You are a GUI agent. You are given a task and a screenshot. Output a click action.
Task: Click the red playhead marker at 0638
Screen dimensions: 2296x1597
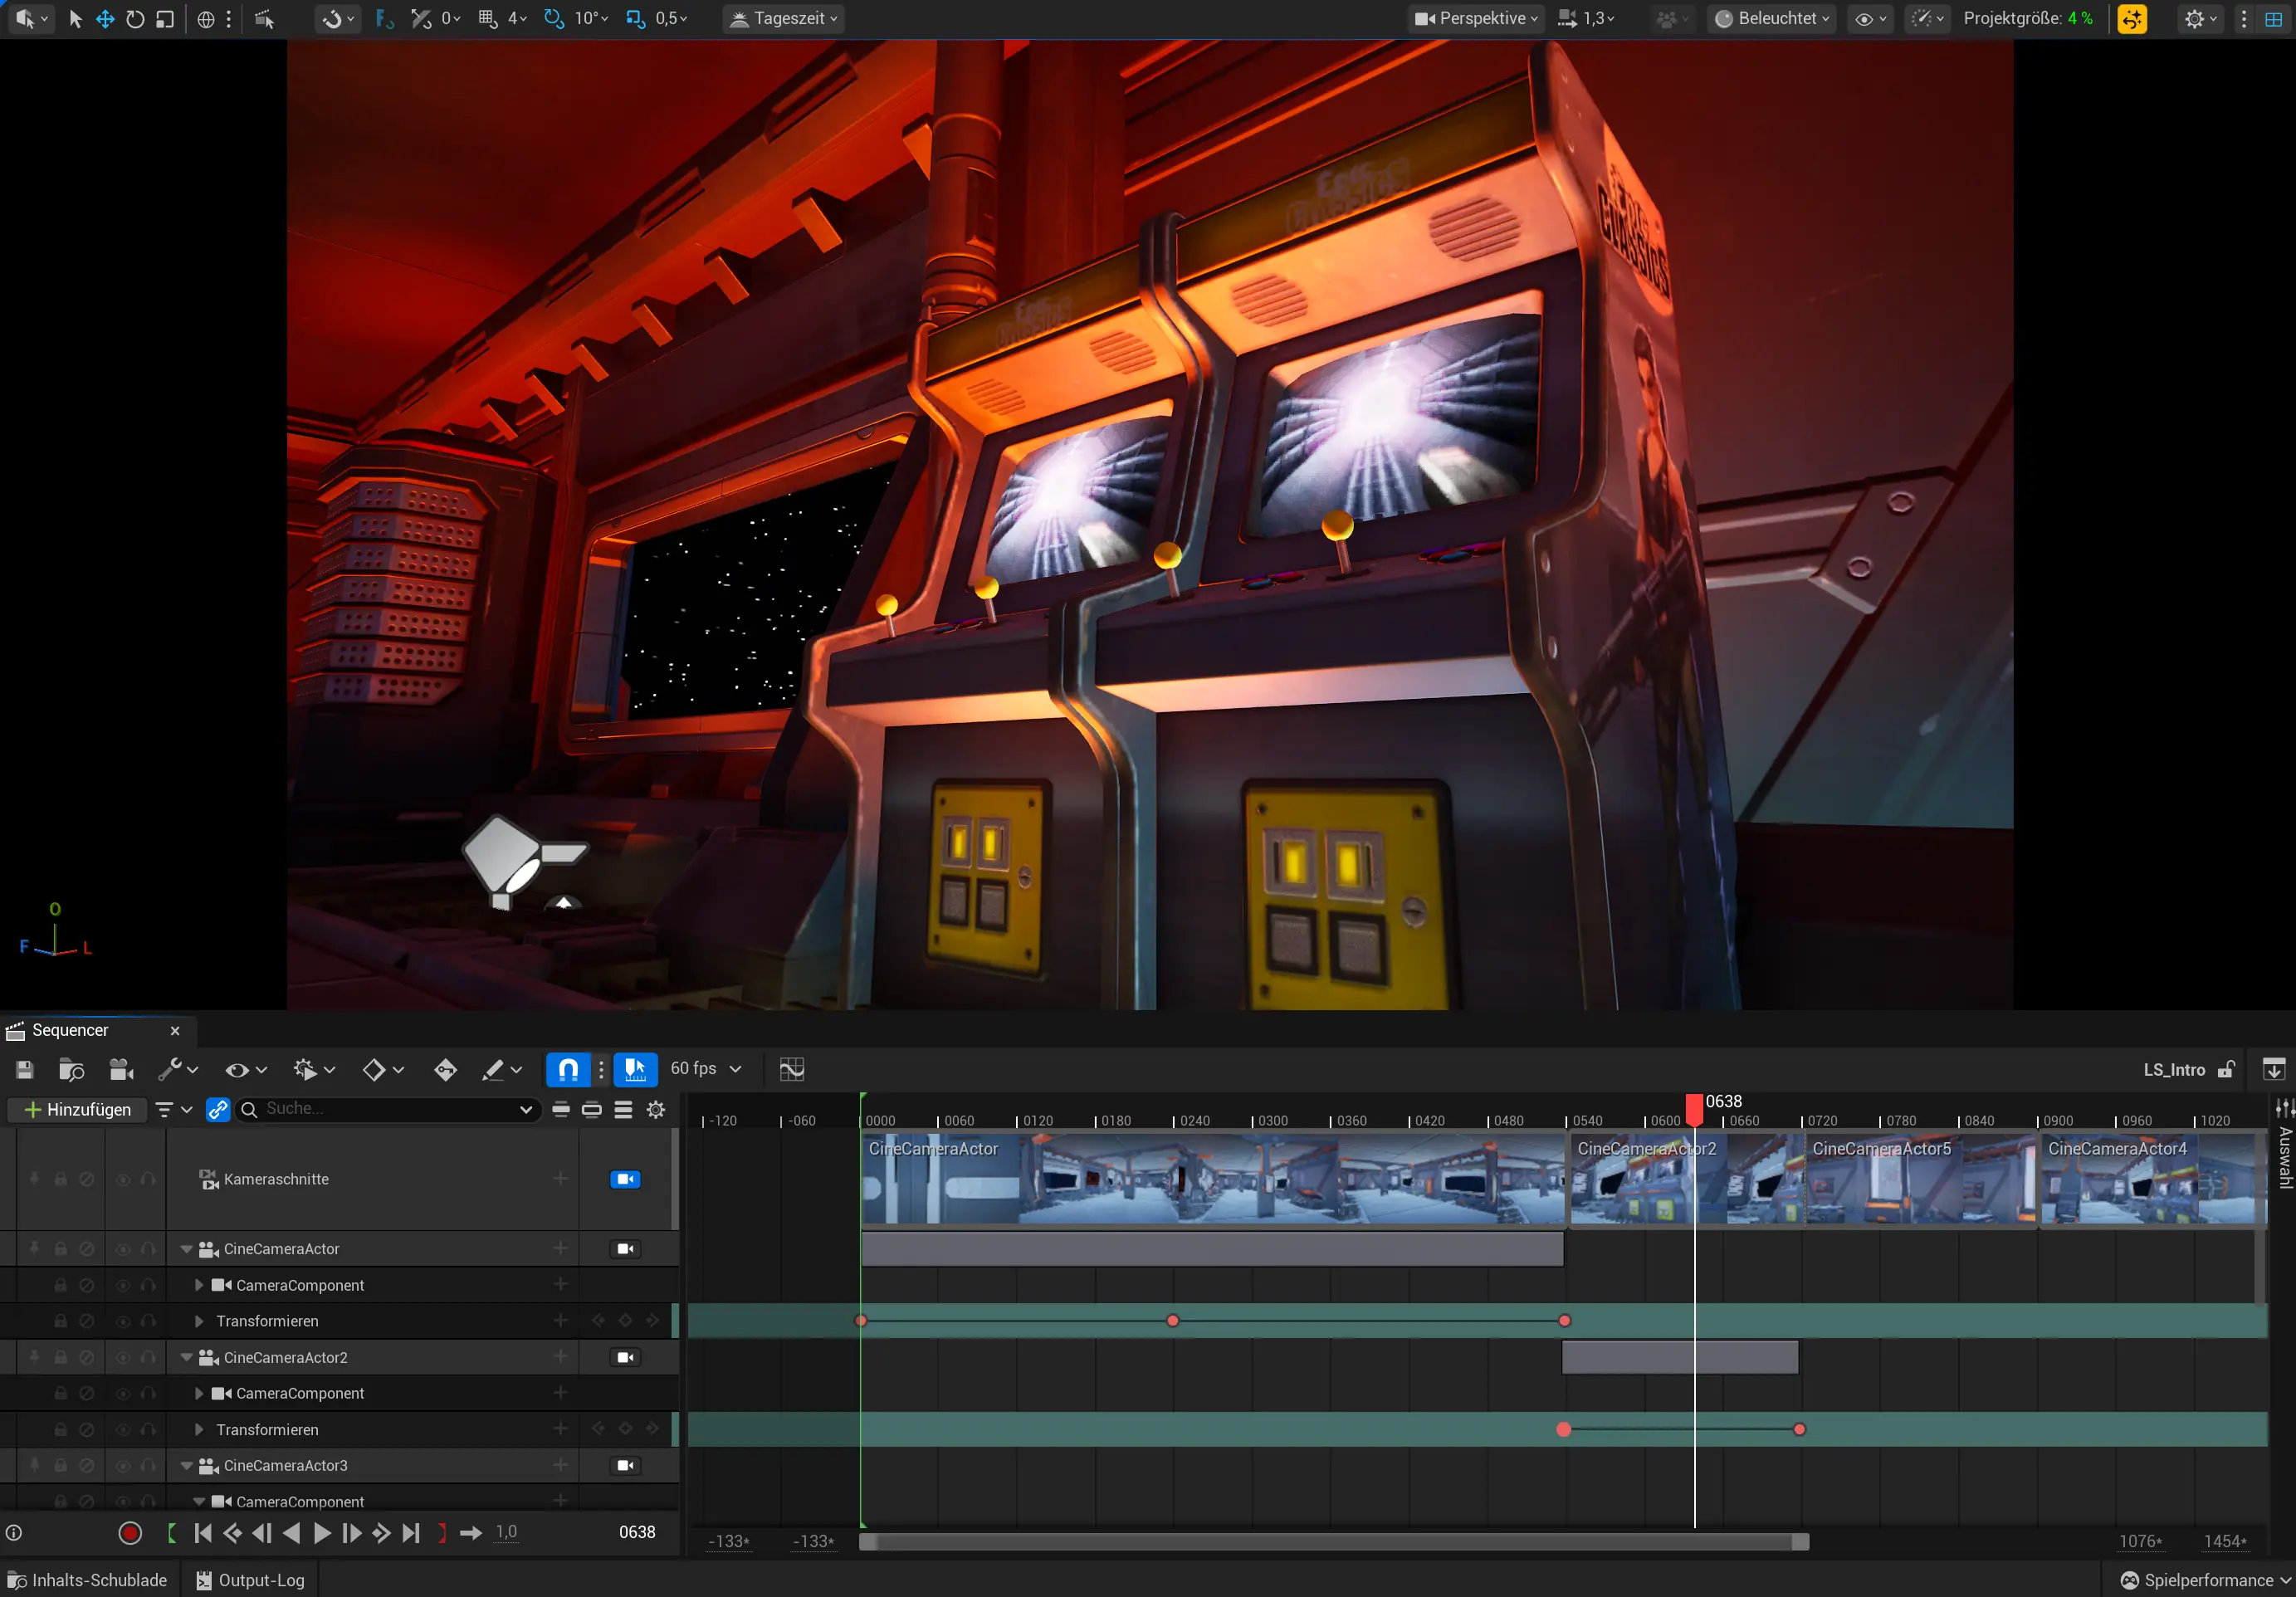coord(1694,1109)
